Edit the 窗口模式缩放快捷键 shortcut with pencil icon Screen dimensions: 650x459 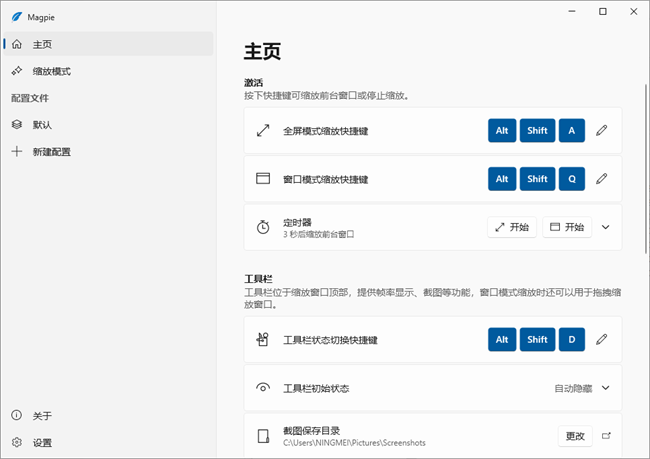click(x=601, y=179)
